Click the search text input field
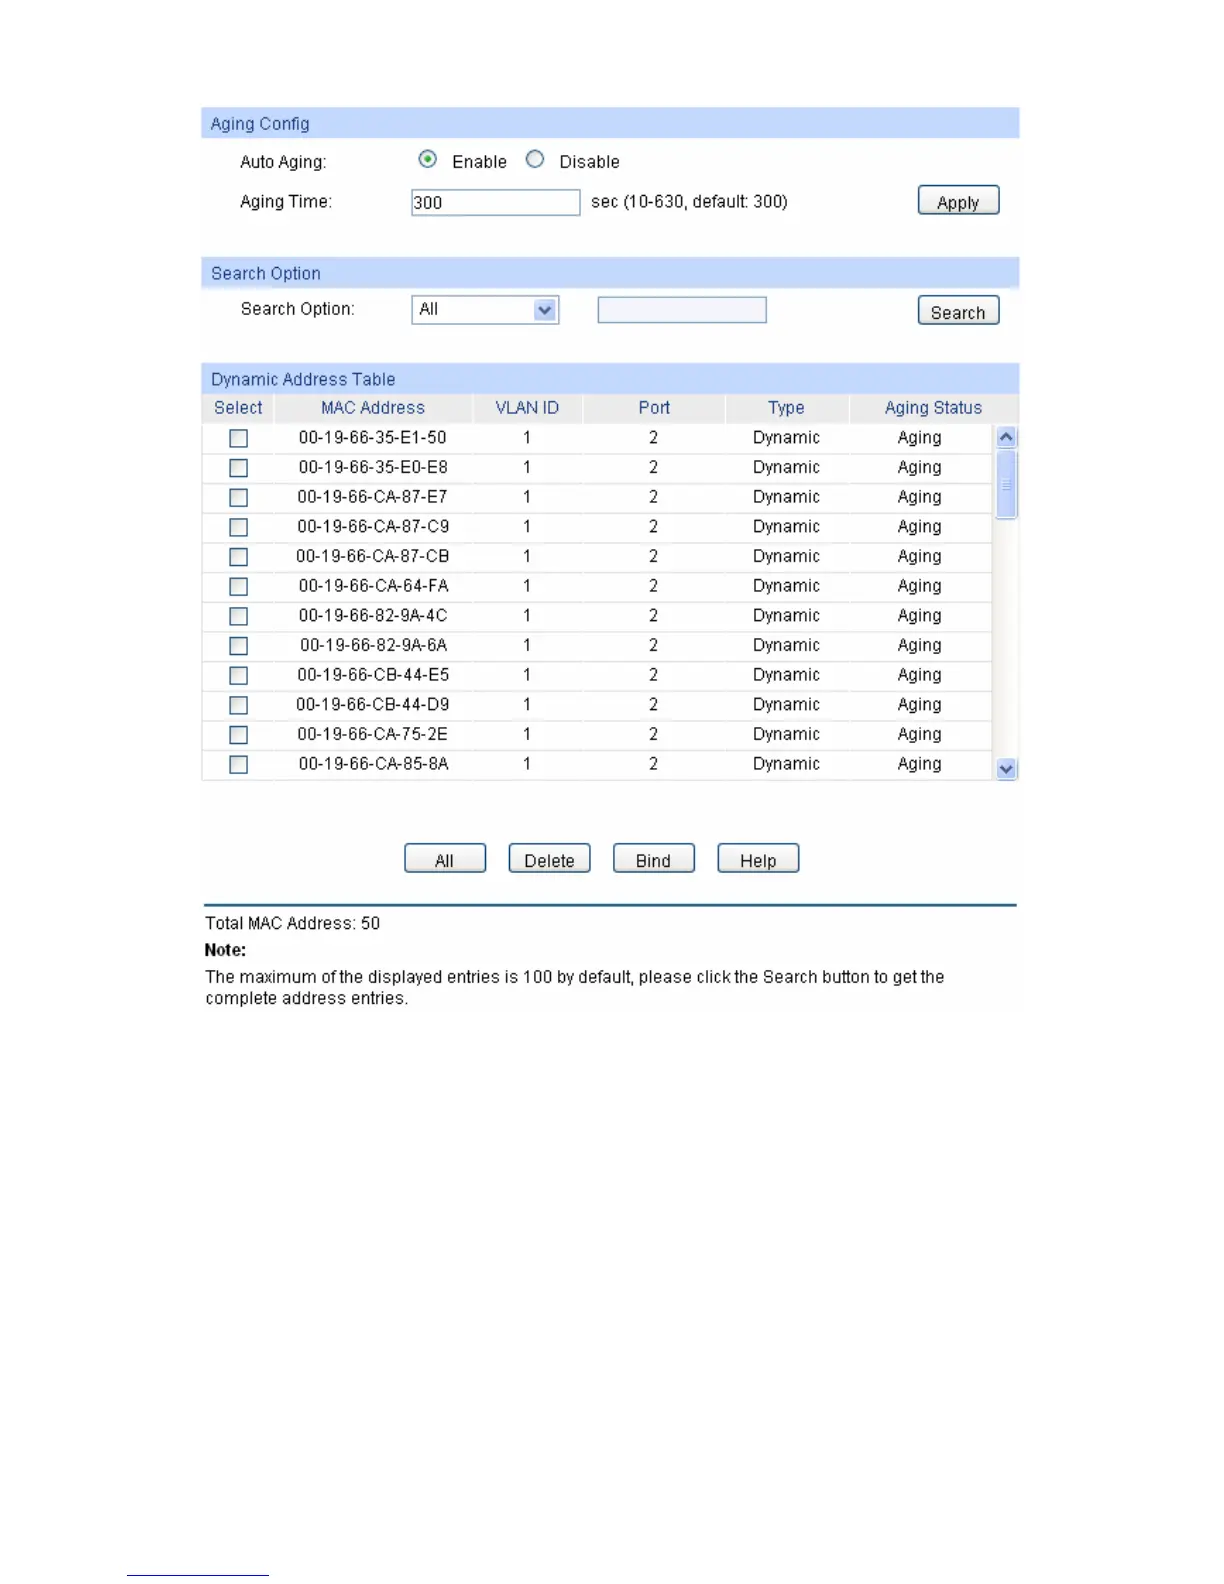 pyautogui.click(x=682, y=310)
